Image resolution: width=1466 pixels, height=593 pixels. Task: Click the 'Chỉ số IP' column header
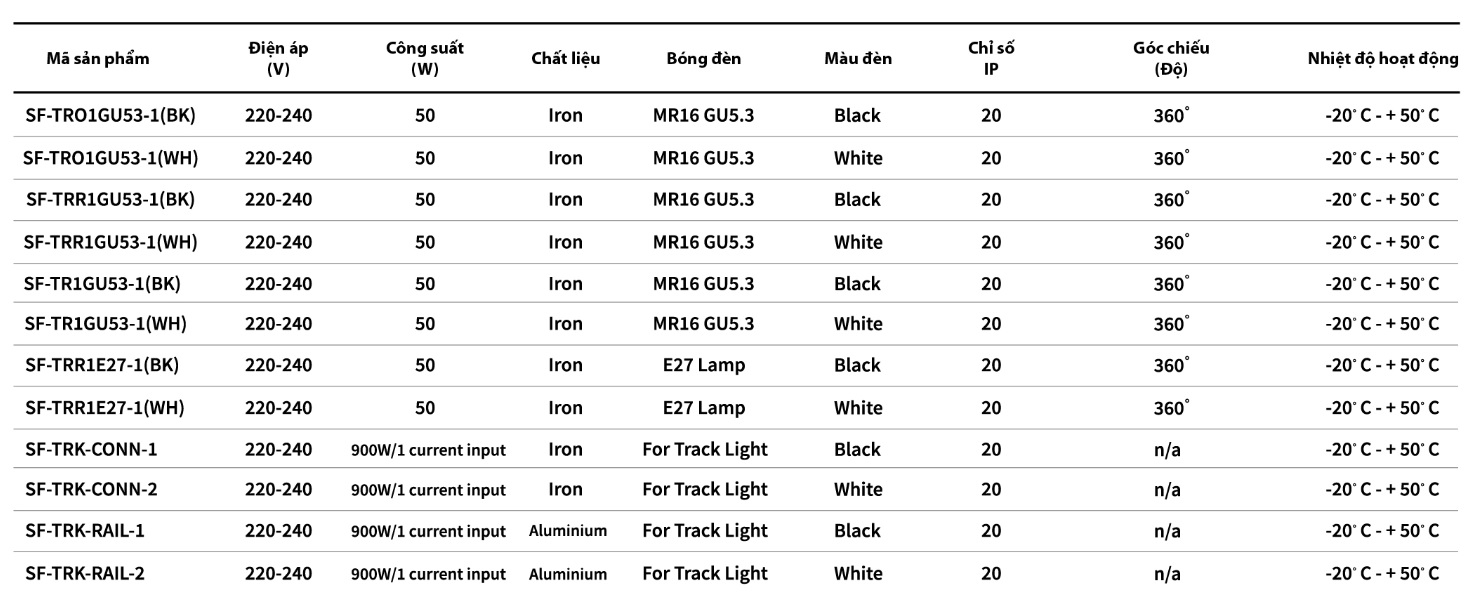click(991, 58)
